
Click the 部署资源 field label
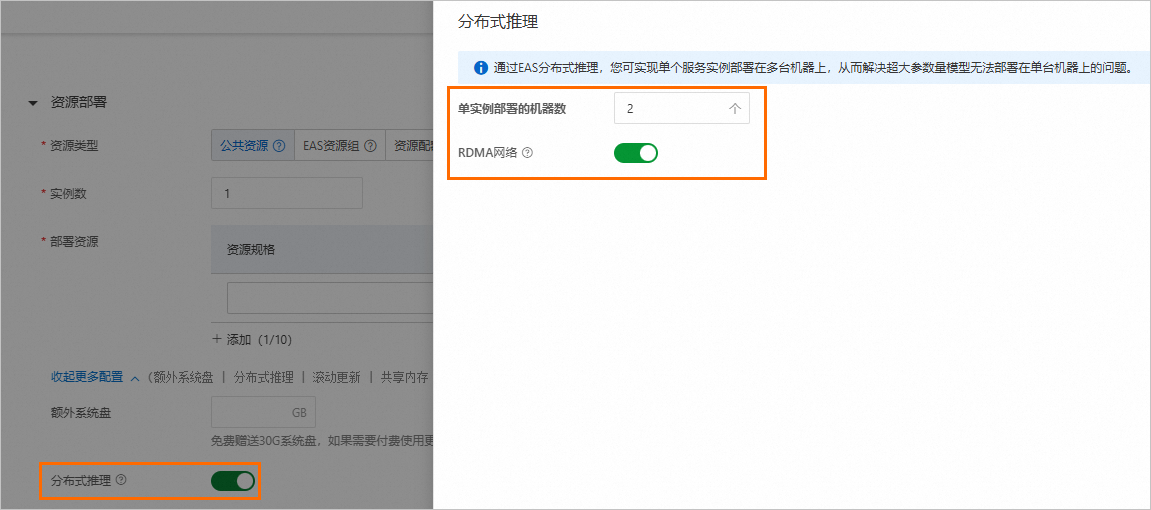click(x=73, y=241)
